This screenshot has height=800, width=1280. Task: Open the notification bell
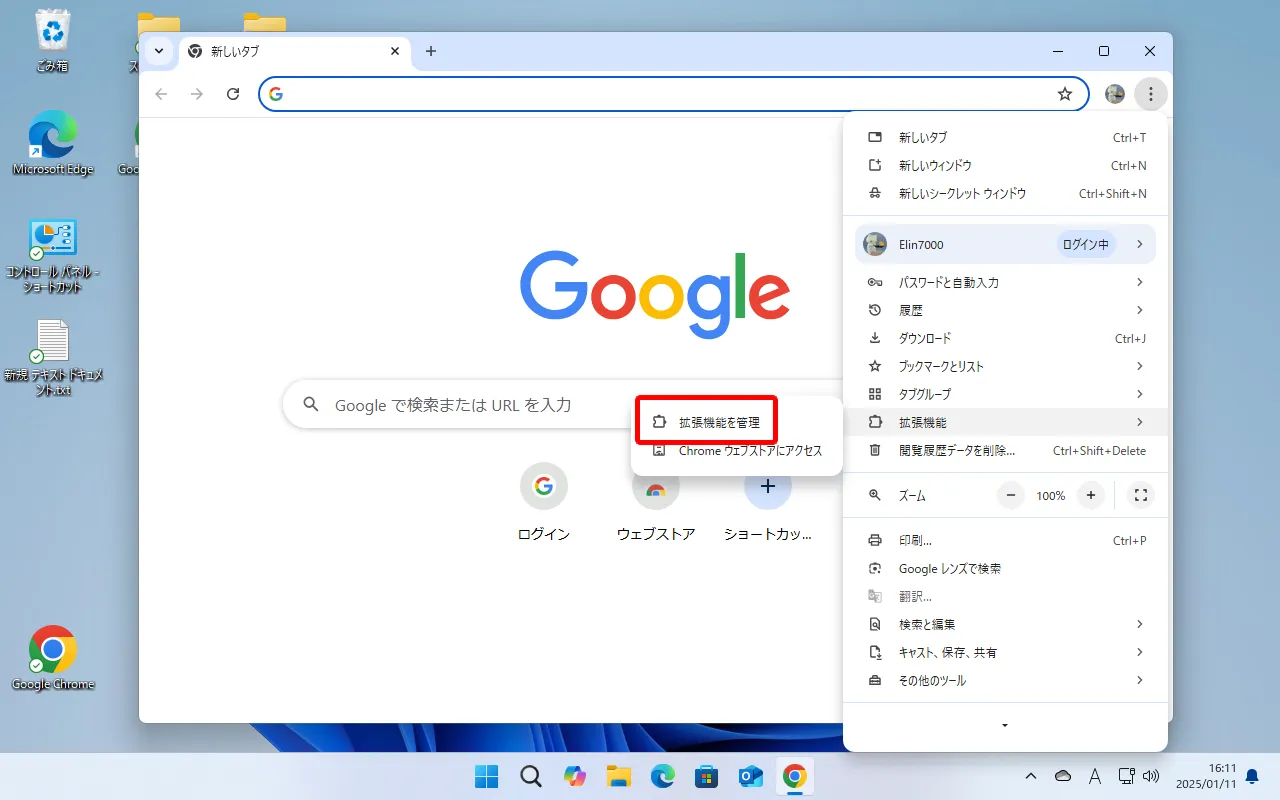[x=1252, y=776]
